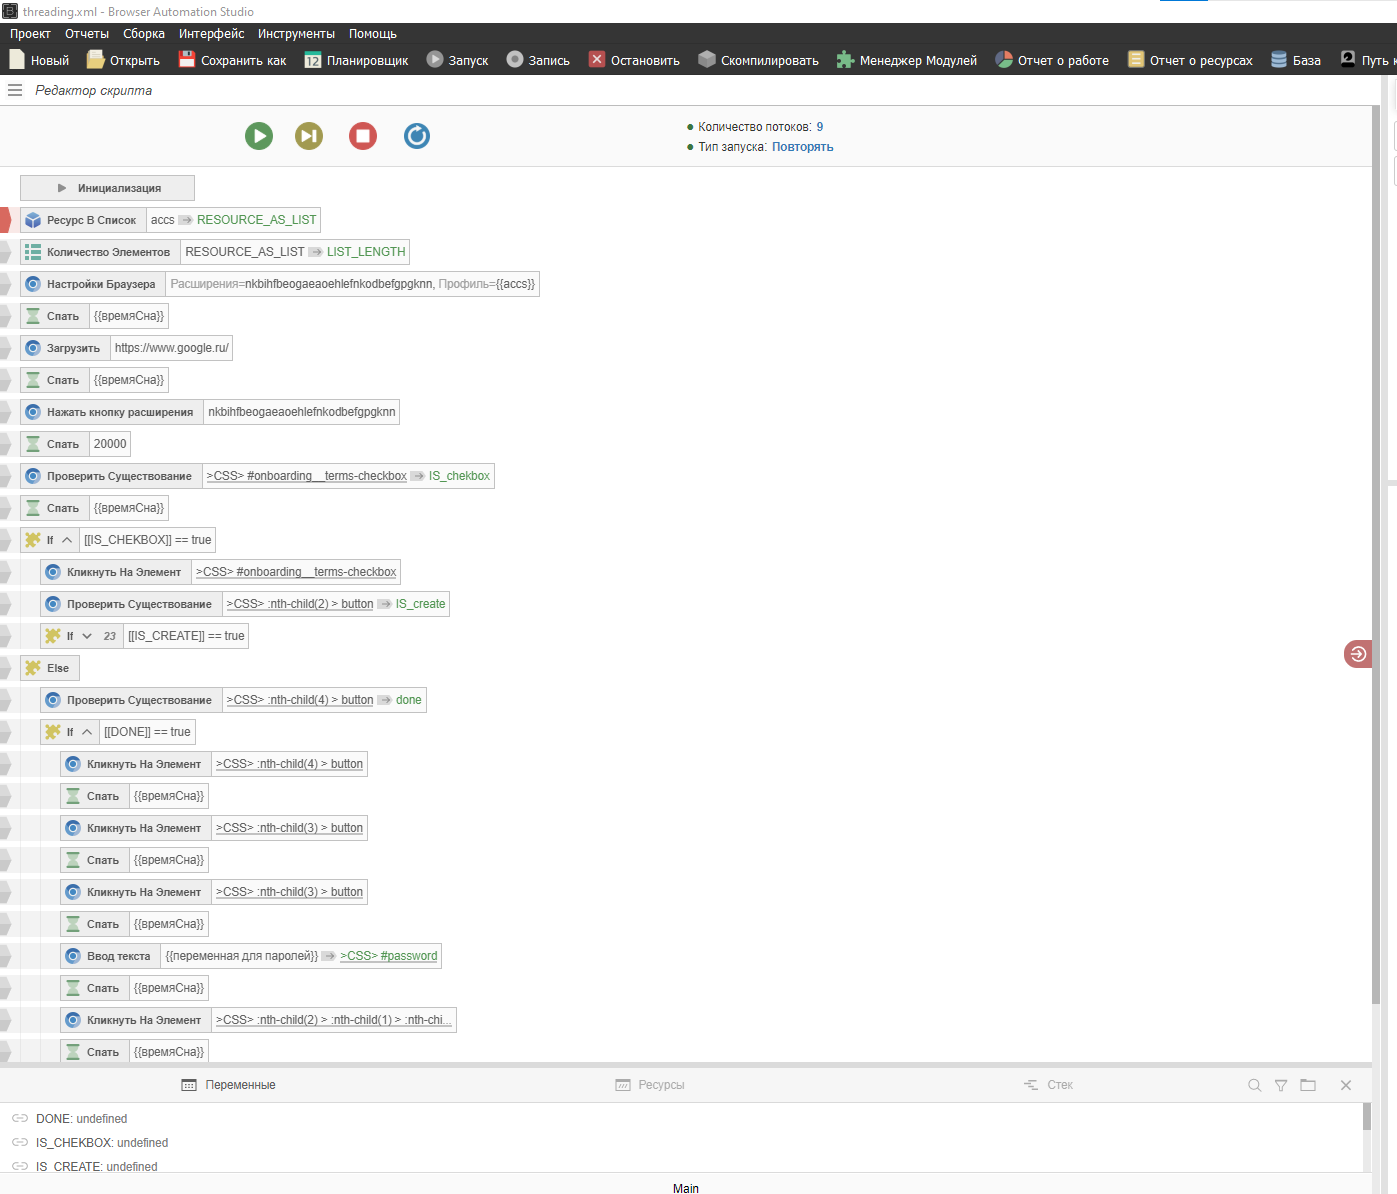Screen dimensions: 1397x1194
Task: Restart the script via blue circular arrow icon
Action: (x=417, y=136)
